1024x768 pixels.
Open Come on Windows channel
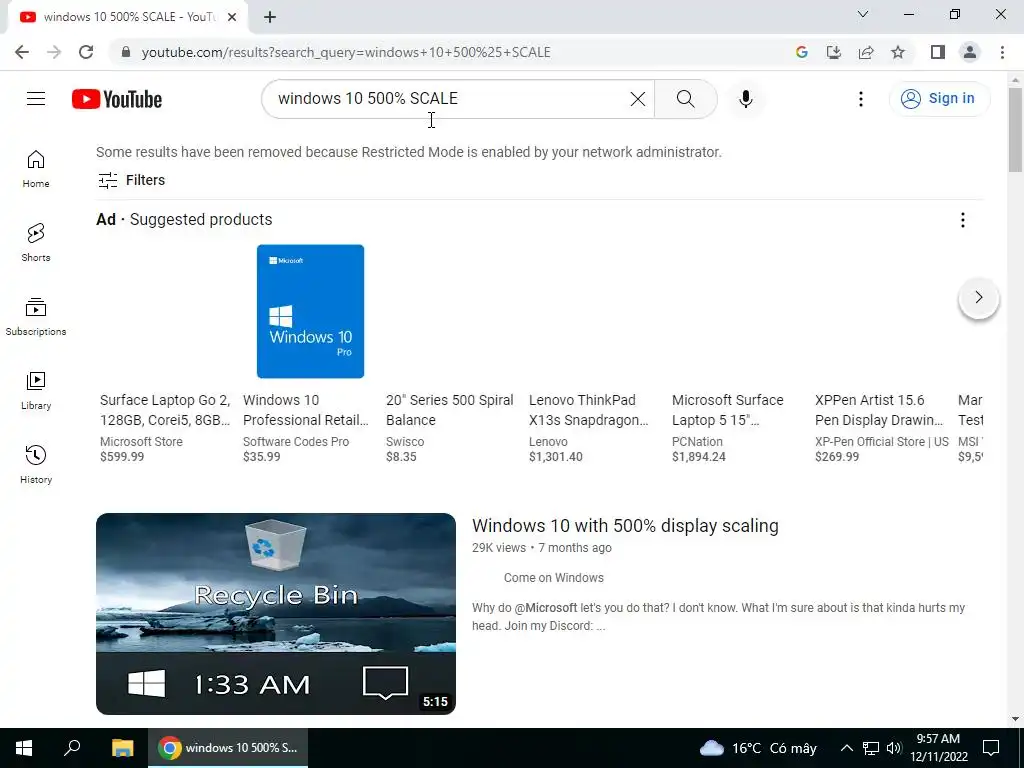tap(553, 578)
